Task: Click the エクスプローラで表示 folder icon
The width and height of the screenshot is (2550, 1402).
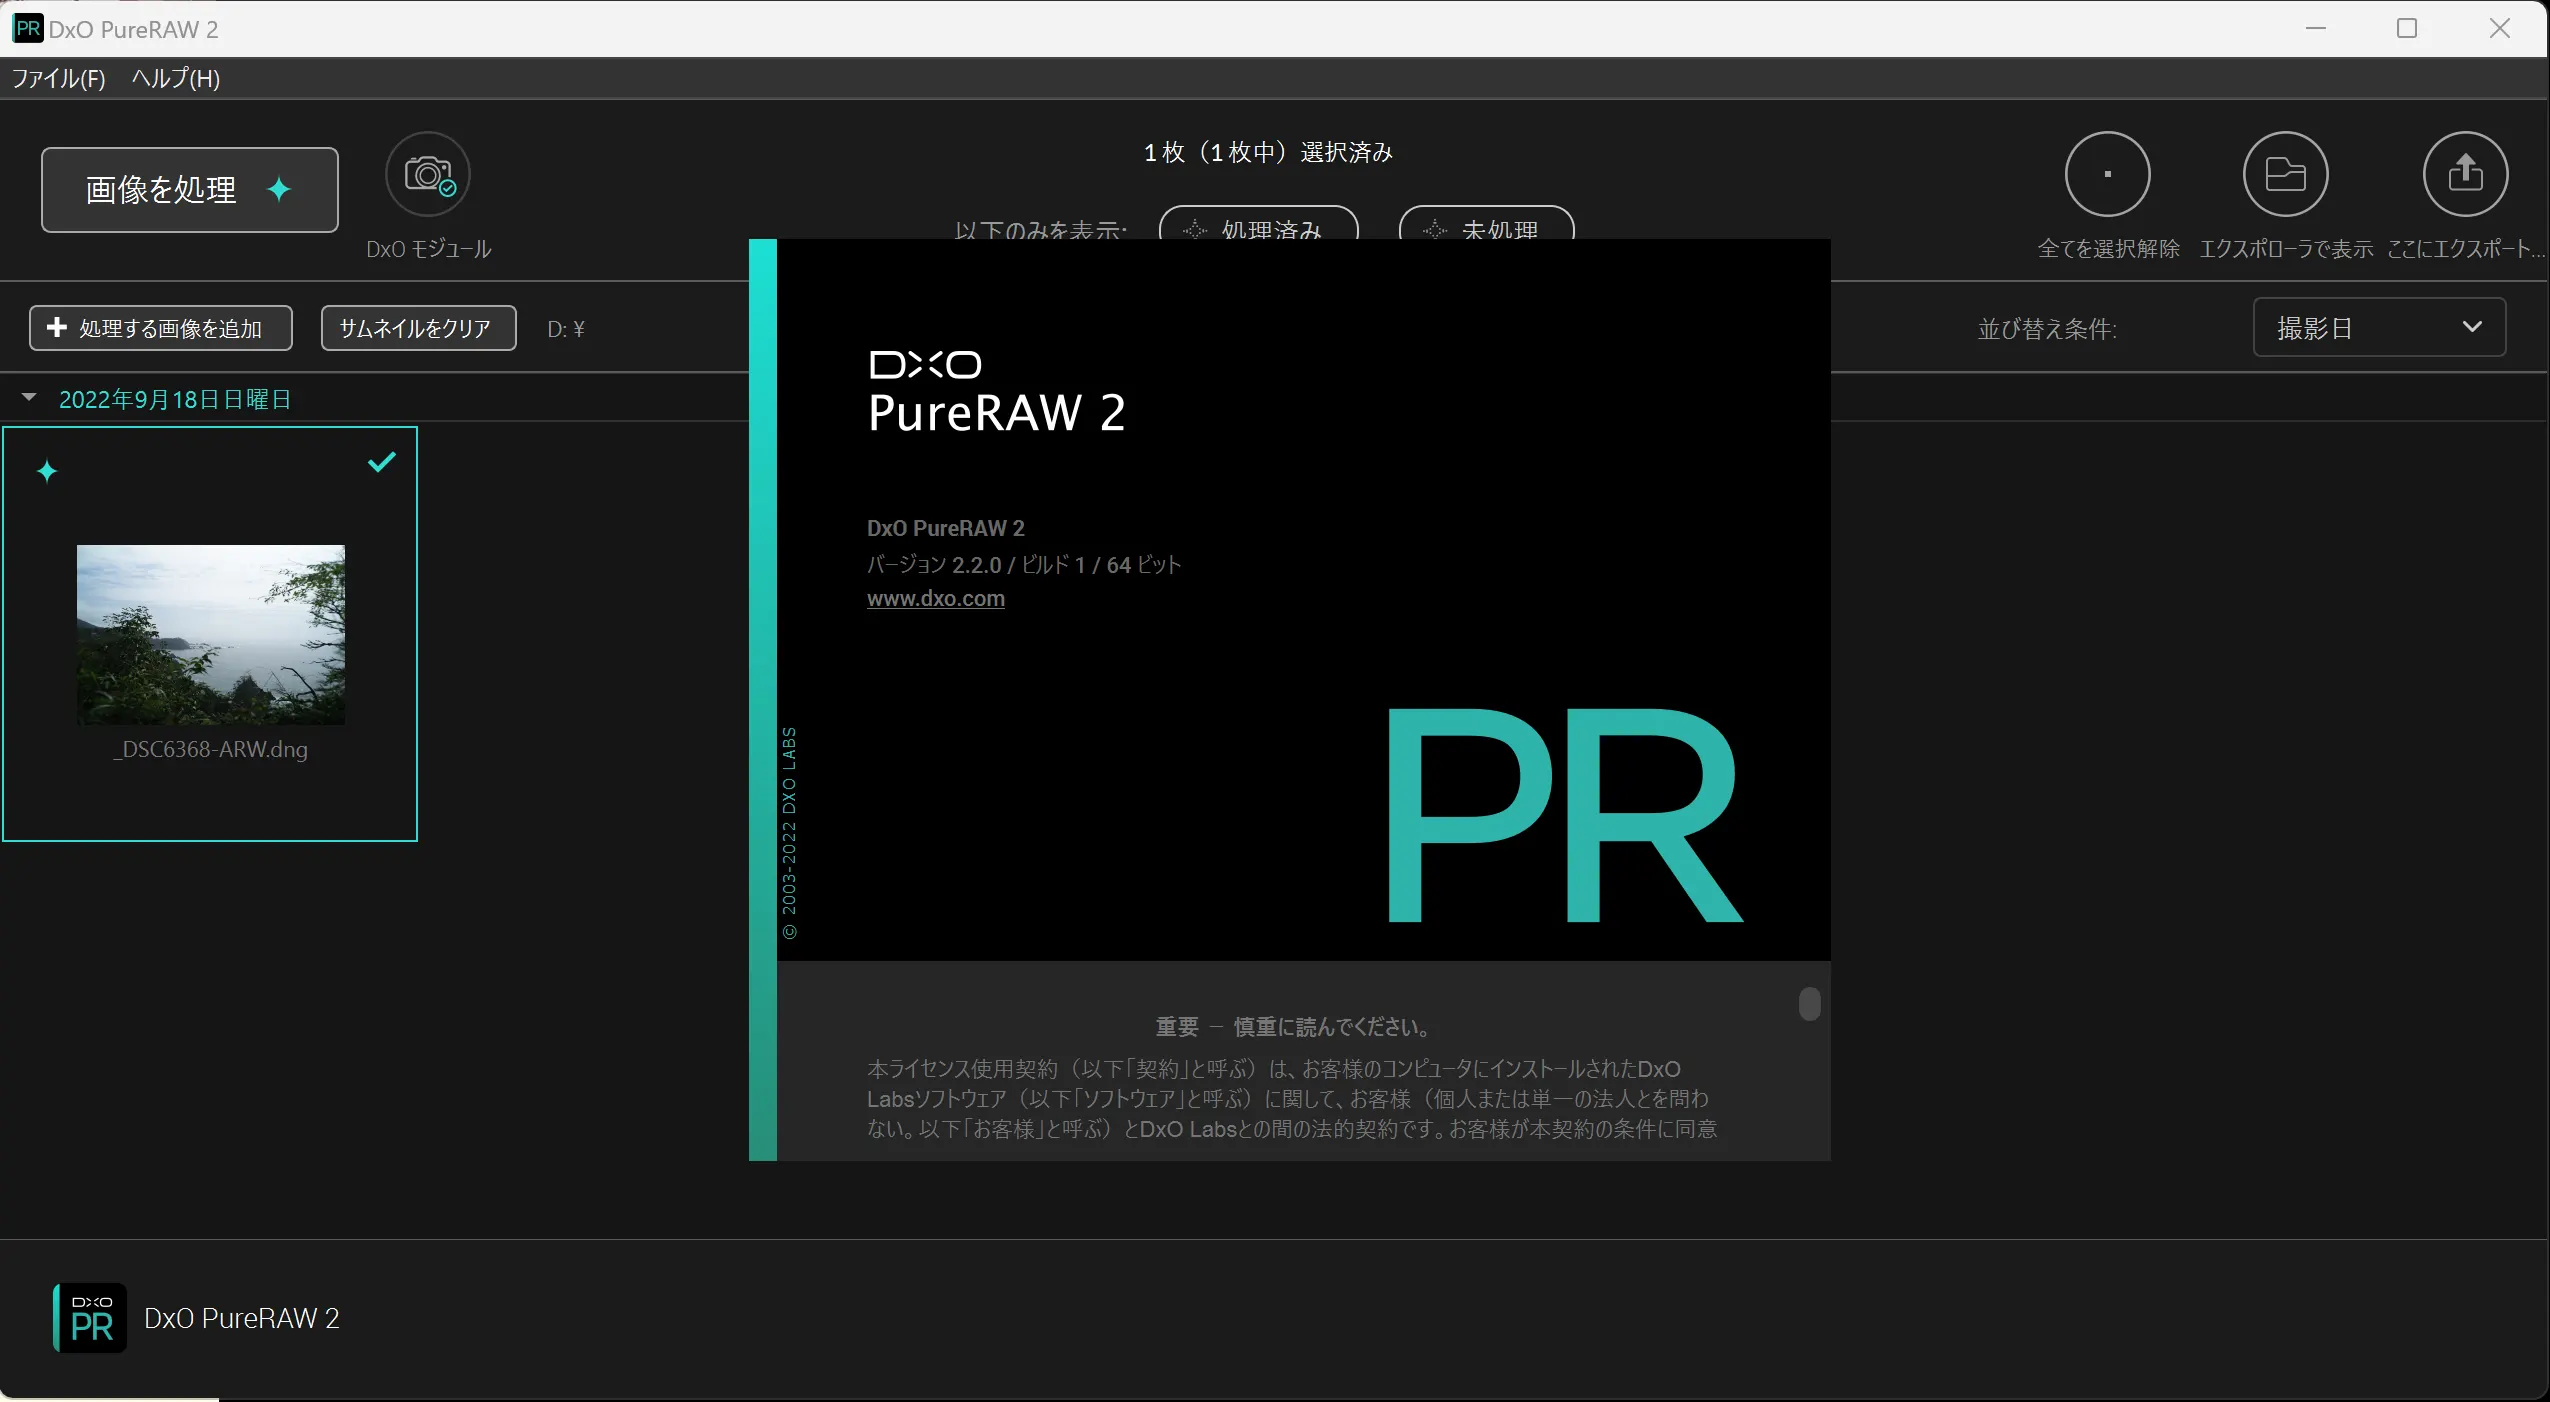Action: point(2285,175)
